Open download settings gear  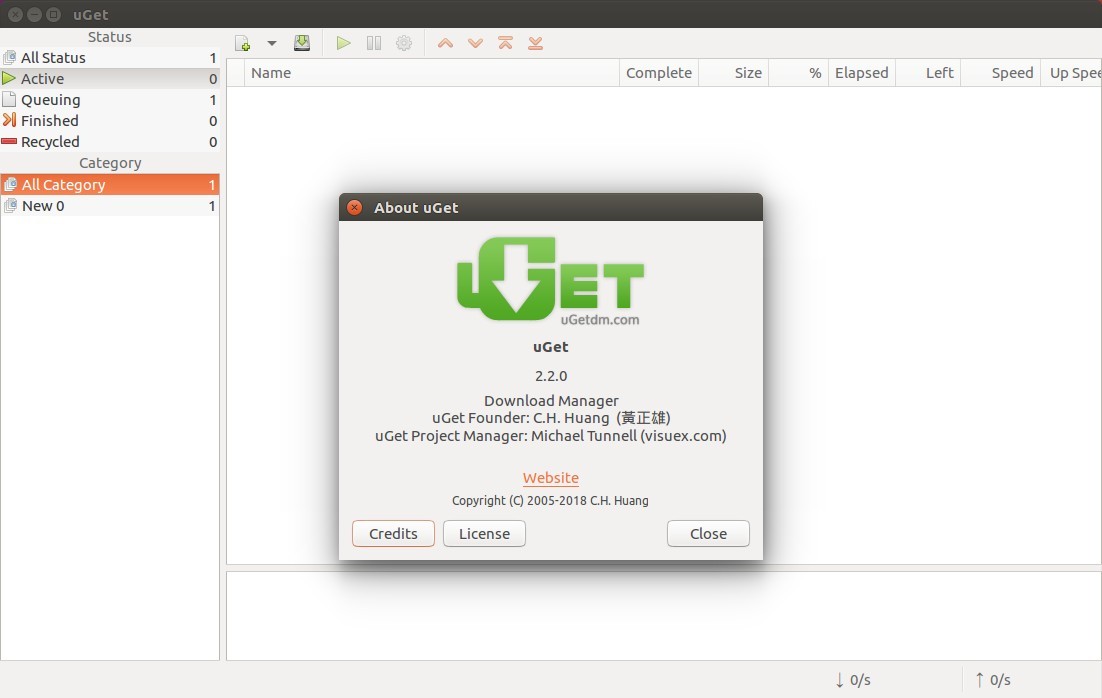click(403, 43)
